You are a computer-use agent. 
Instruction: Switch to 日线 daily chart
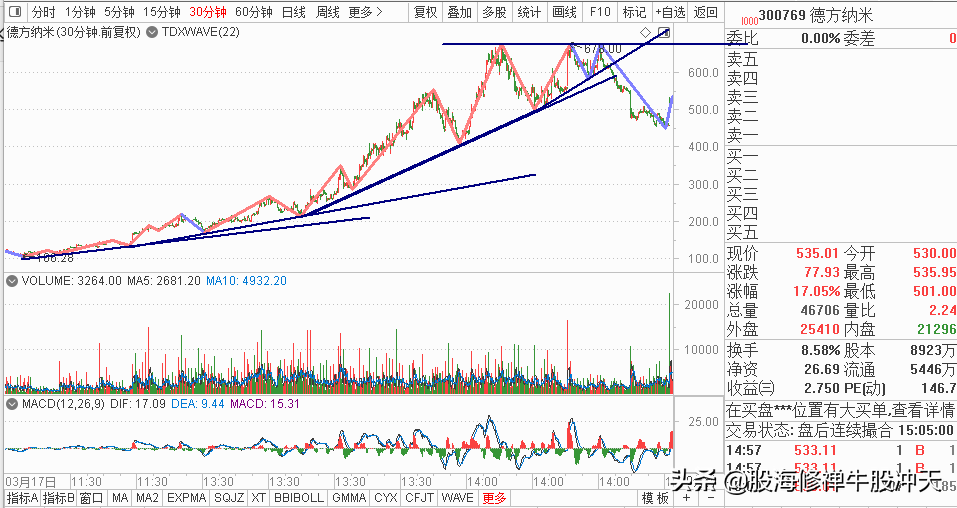pos(294,12)
